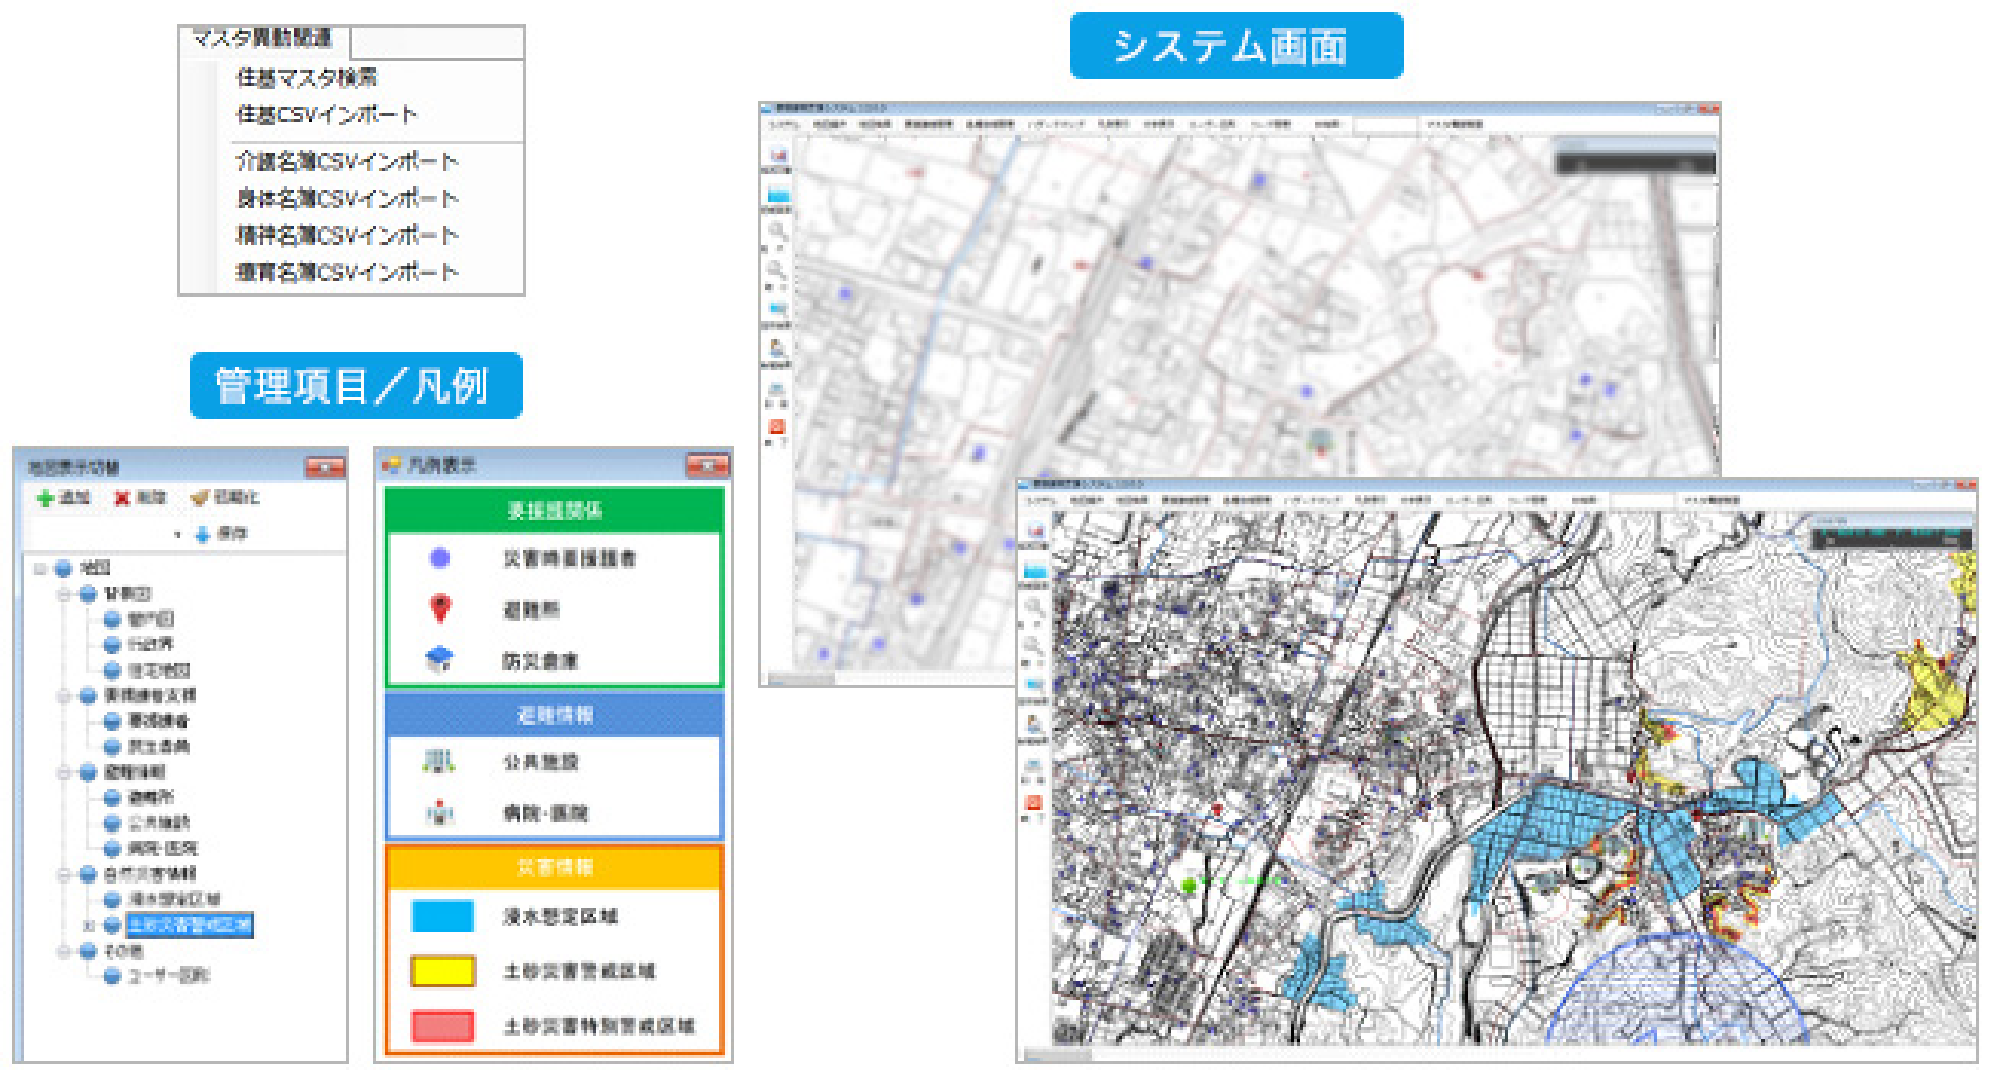2000x1070 pixels.
Task: Click the blue 浸水想定区域 color swatch
Action: point(442,916)
